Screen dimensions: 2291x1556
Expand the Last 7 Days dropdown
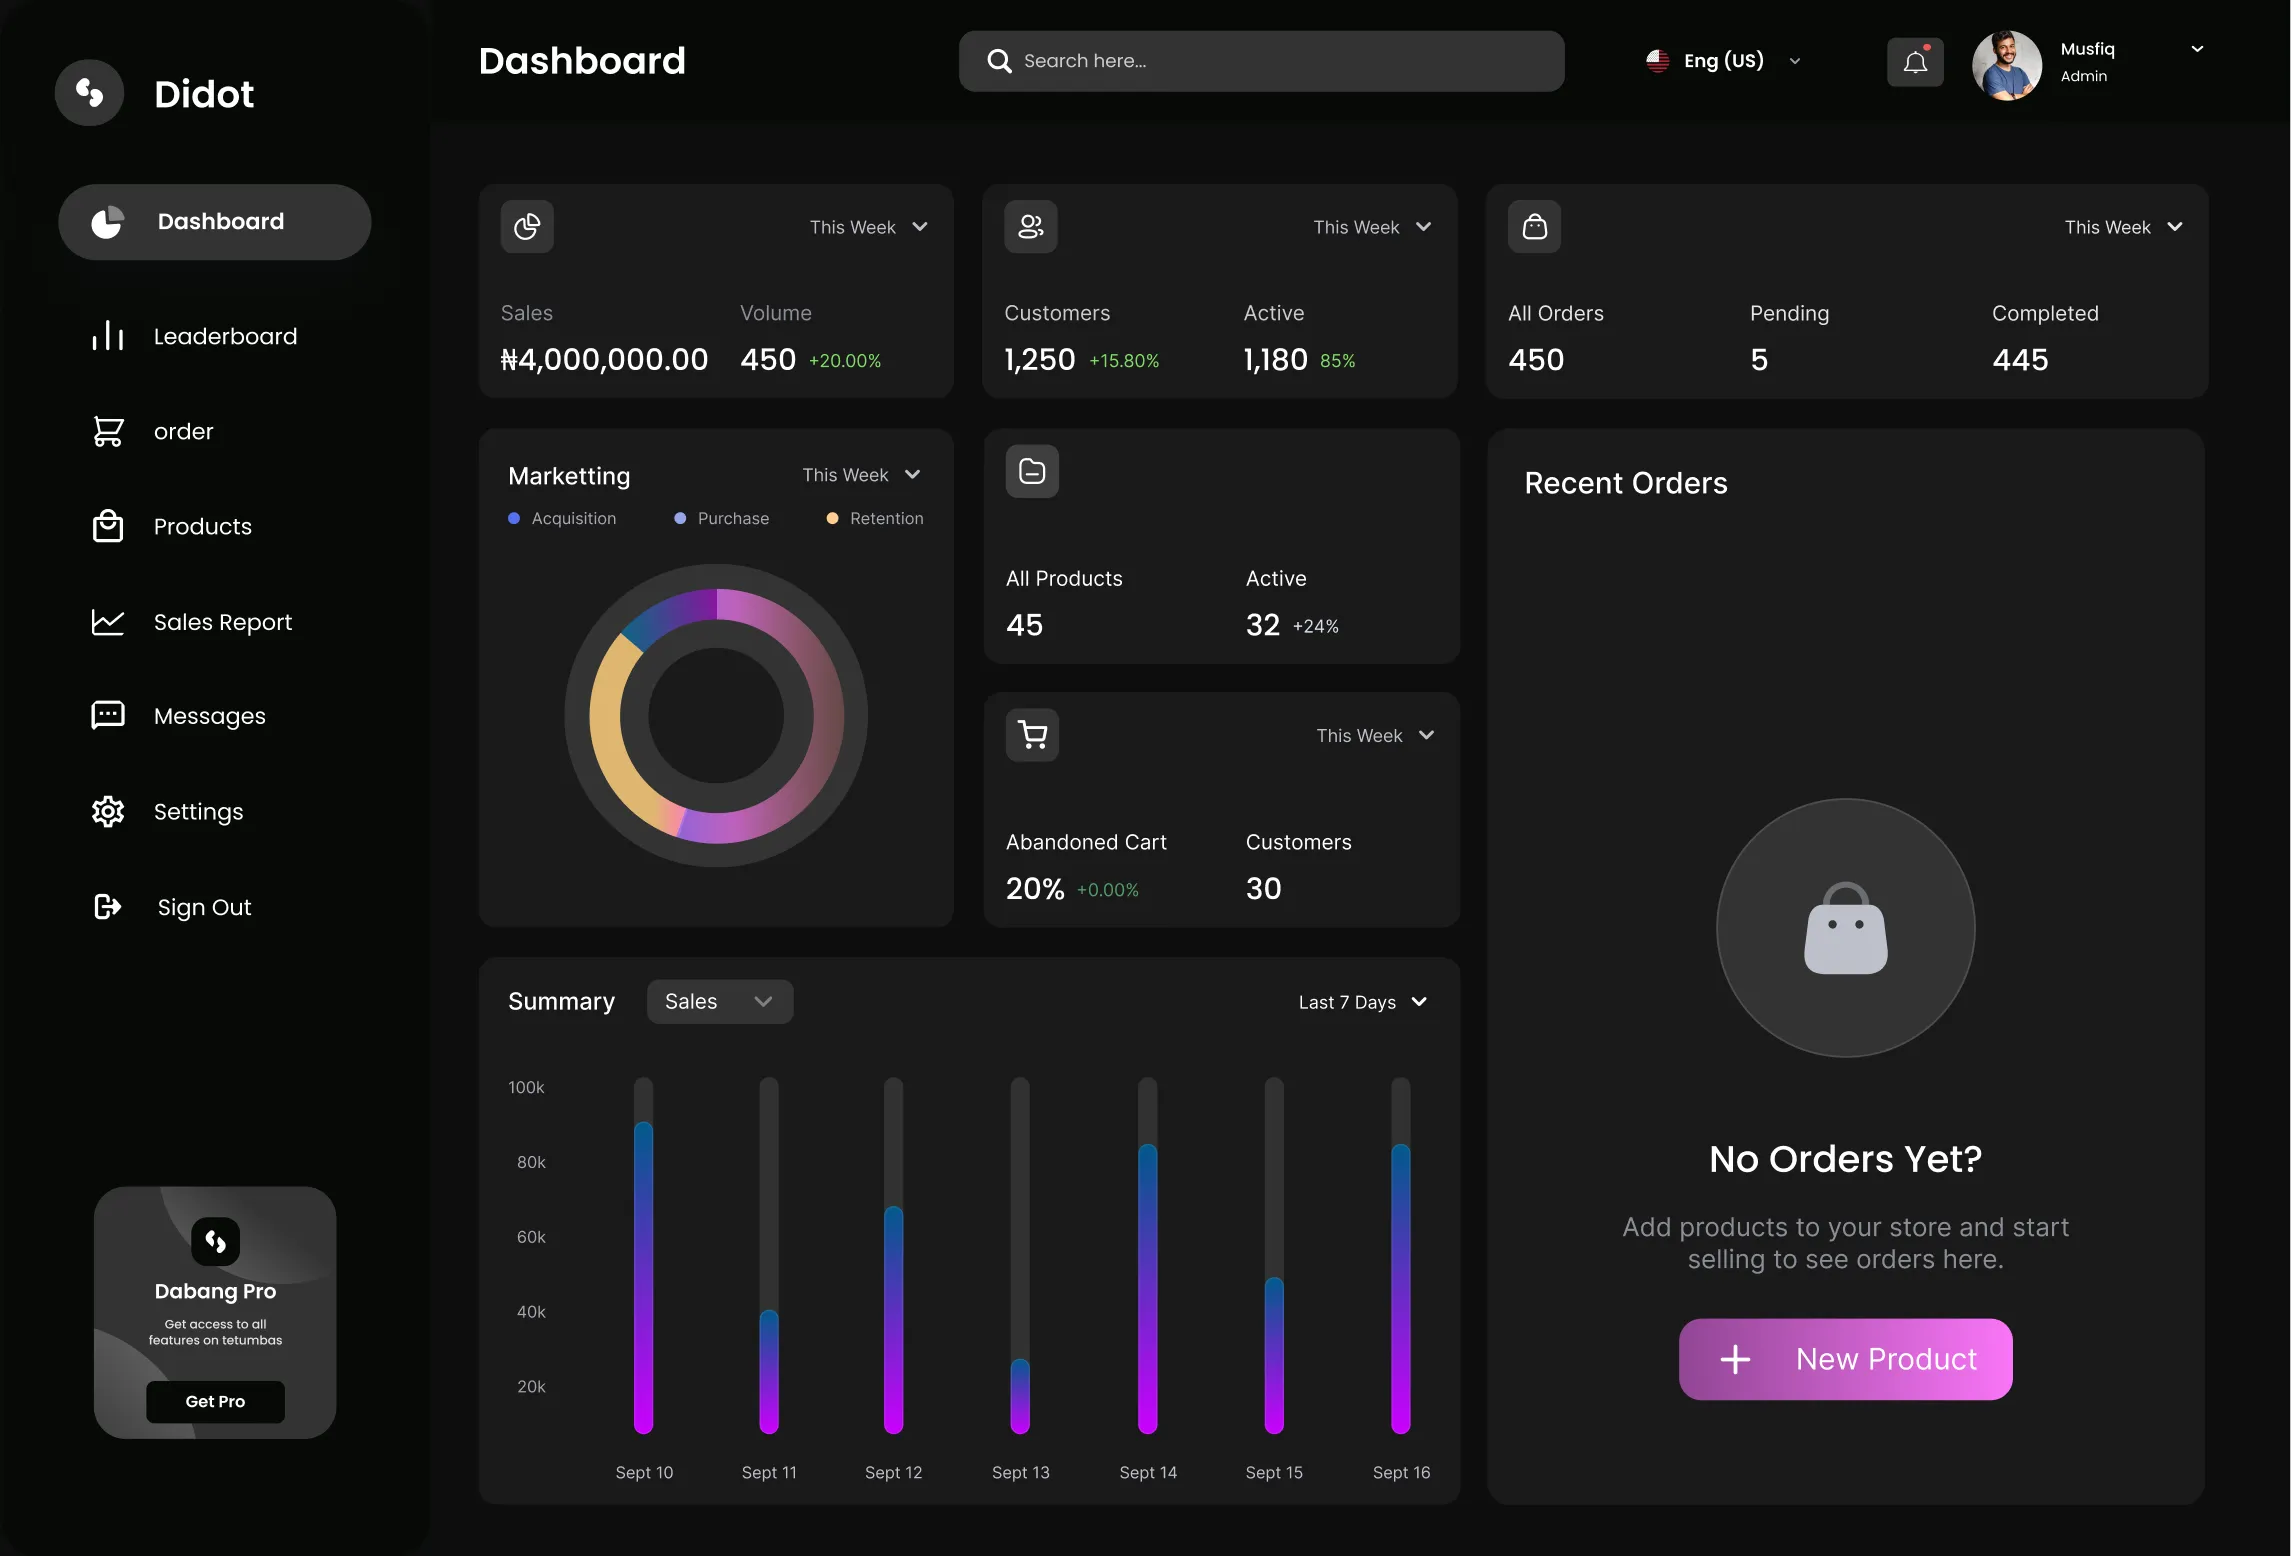click(x=1362, y=1002)
